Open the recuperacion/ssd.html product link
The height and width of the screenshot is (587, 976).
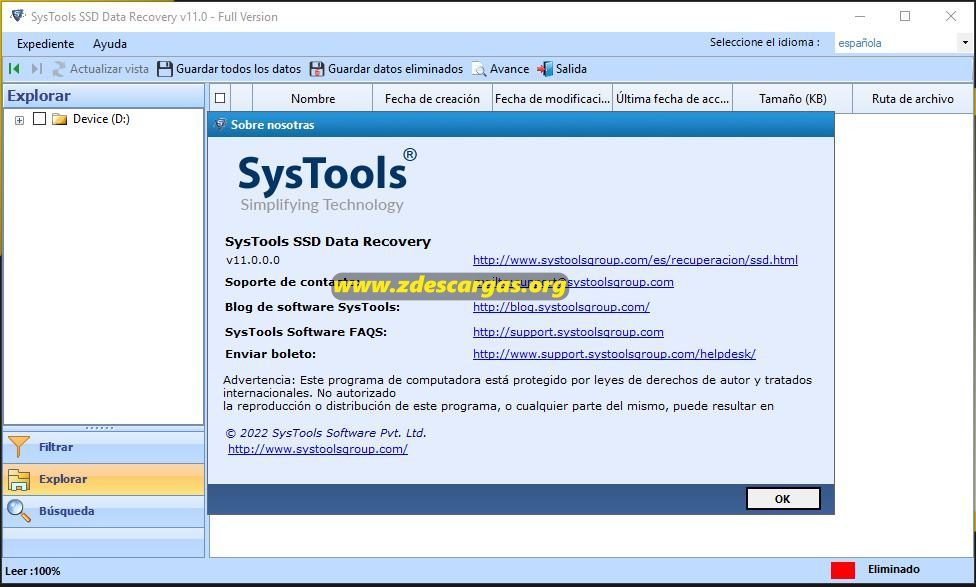pos(635,260)
